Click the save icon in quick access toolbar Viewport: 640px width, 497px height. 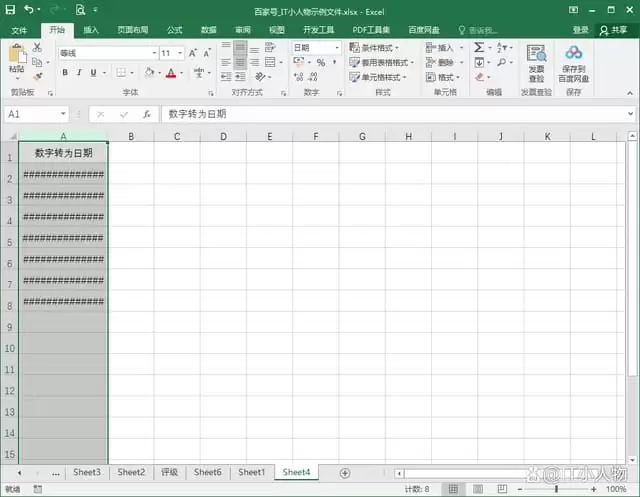[x=10, y=9]
